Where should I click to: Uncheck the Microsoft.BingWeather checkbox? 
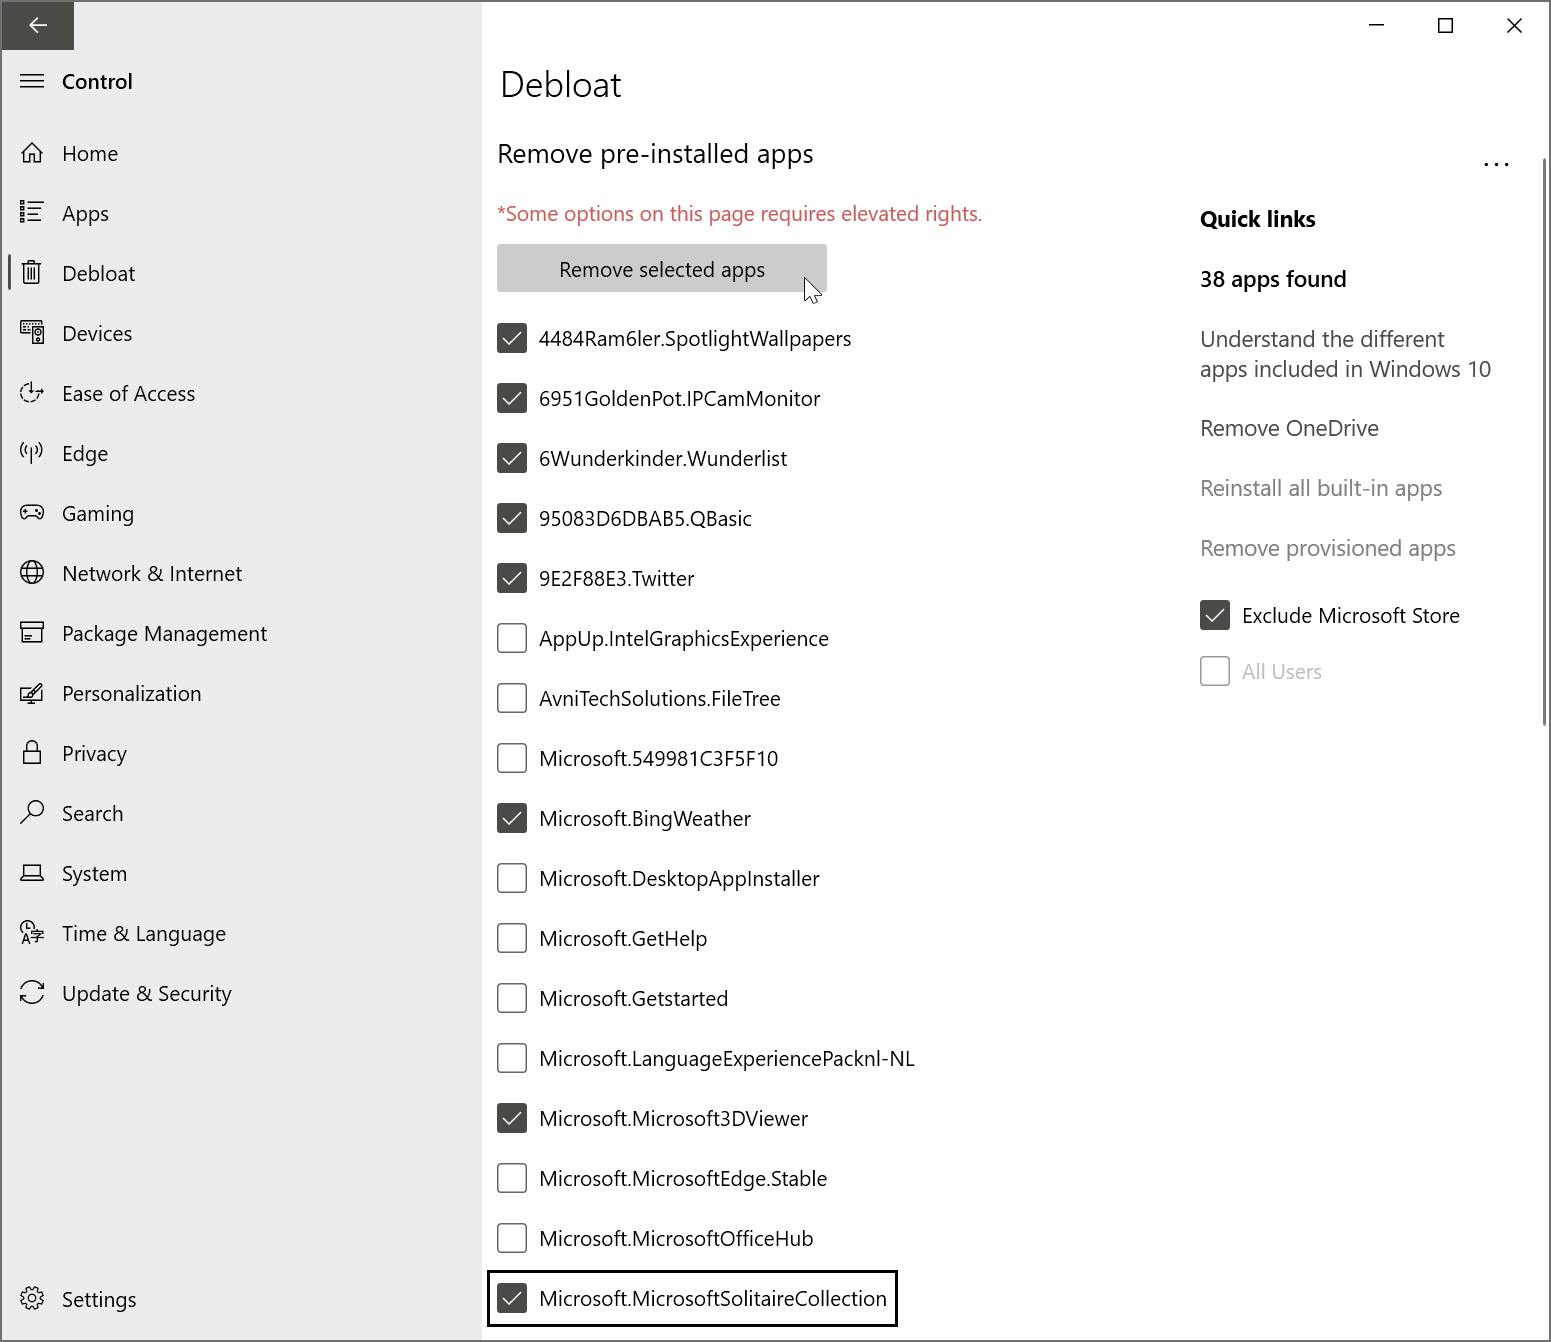point(512,818)
